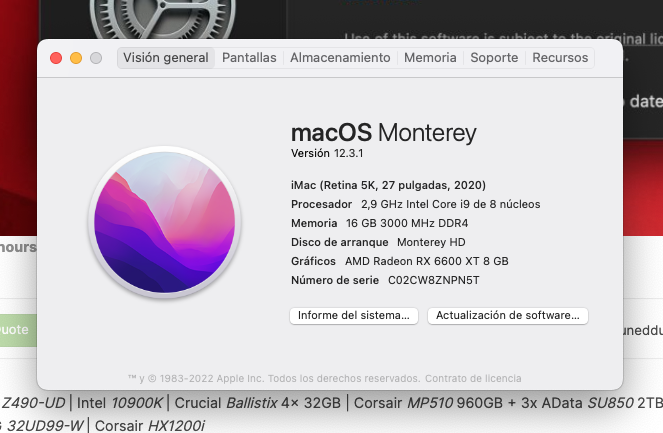Click graphics value AMD Radeon RX 6600 XT
This screenshot has width=663, height=433.
[427, 261]
